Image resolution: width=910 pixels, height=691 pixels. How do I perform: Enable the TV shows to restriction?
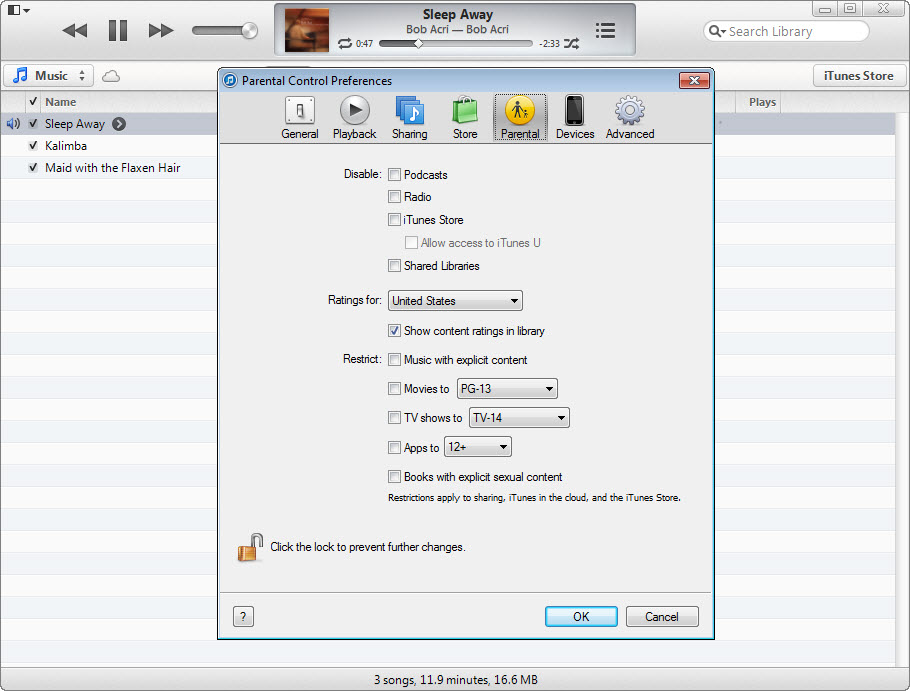[x=395, y=418]
